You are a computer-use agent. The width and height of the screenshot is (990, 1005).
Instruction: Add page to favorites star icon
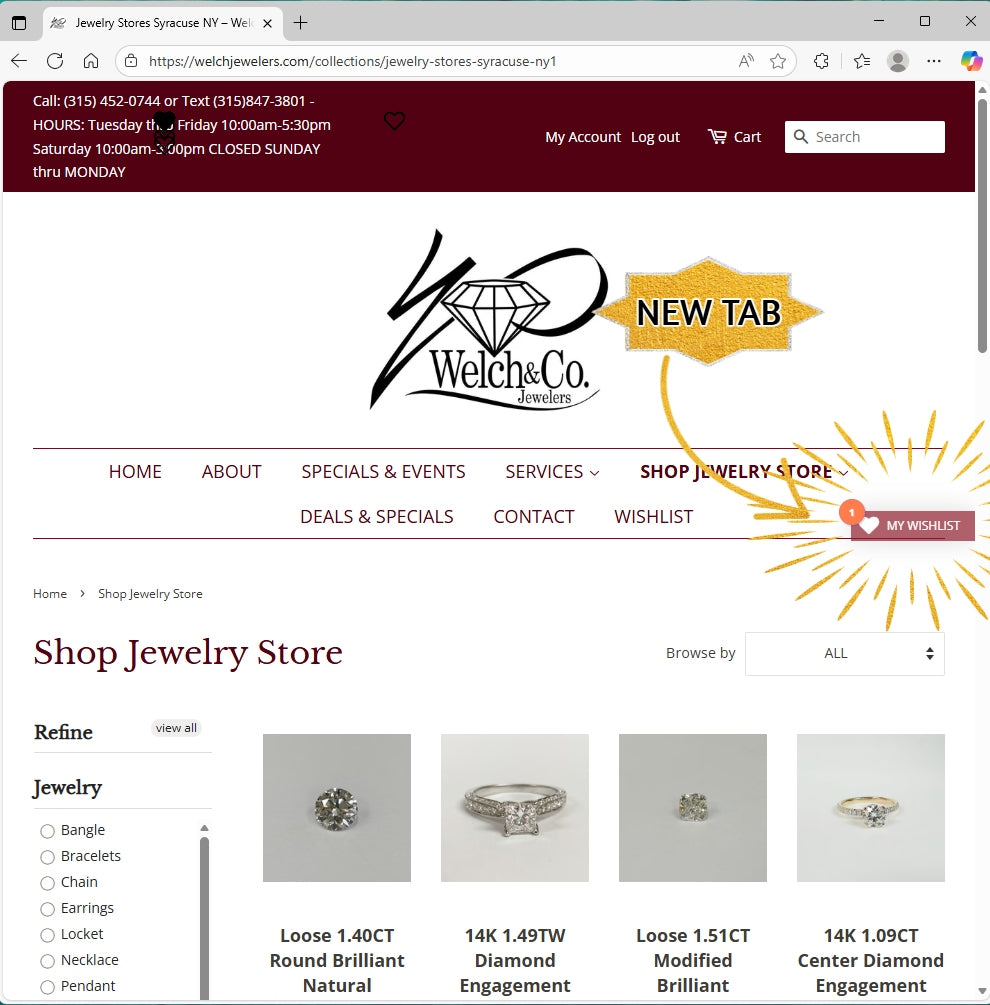pyautogui.click(x=778, y=62)
